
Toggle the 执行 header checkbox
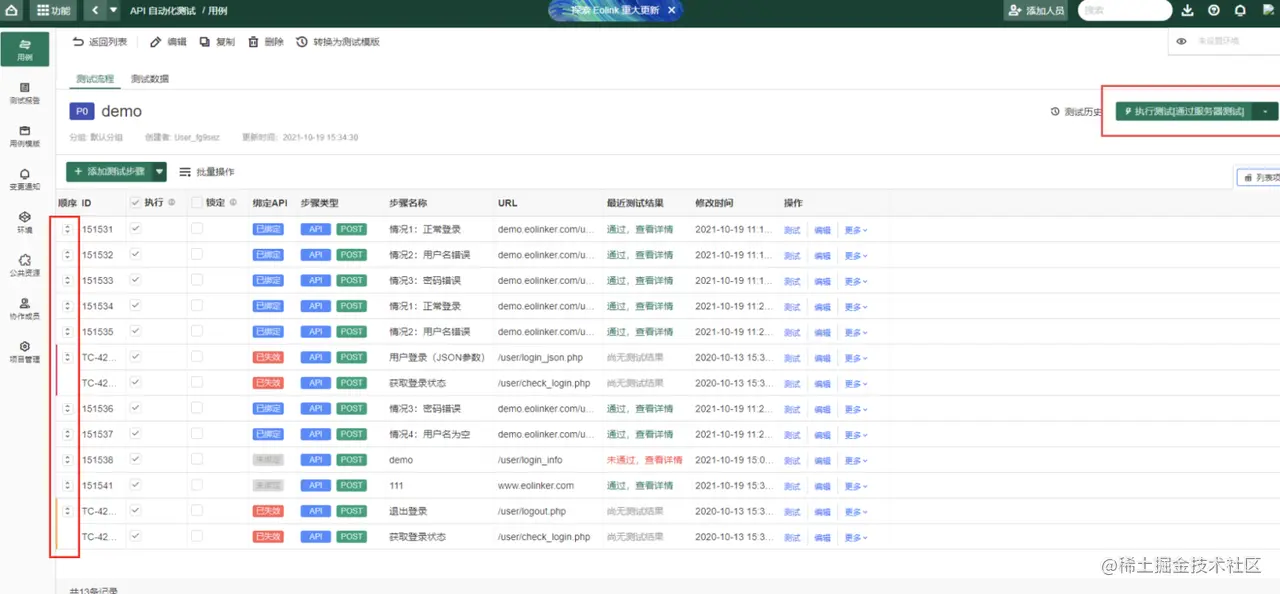click(x=135, y=202)
